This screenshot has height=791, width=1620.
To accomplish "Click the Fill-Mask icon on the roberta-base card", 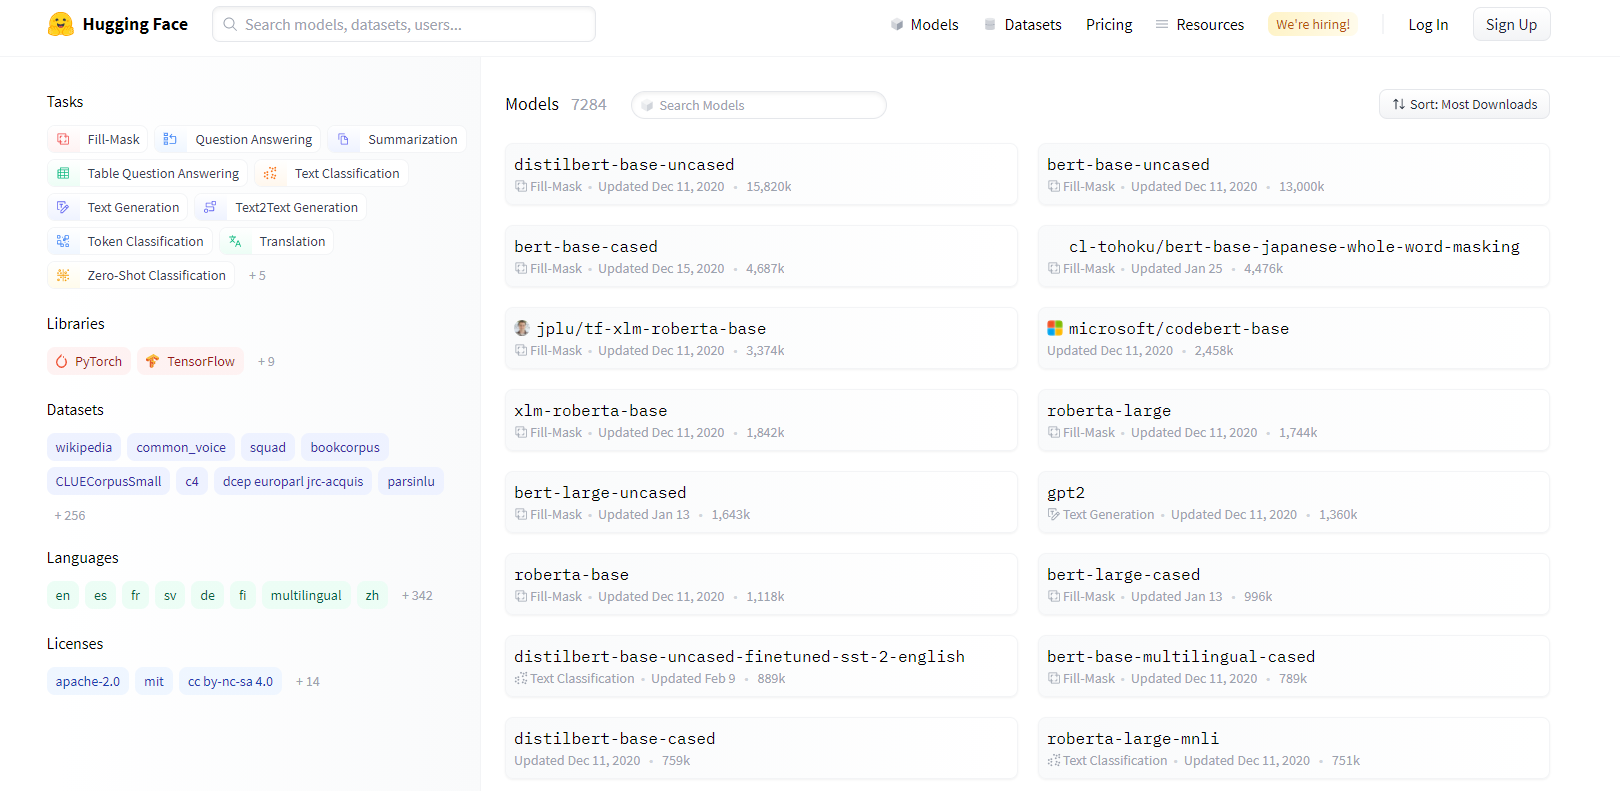I will (x=521, y=597).
